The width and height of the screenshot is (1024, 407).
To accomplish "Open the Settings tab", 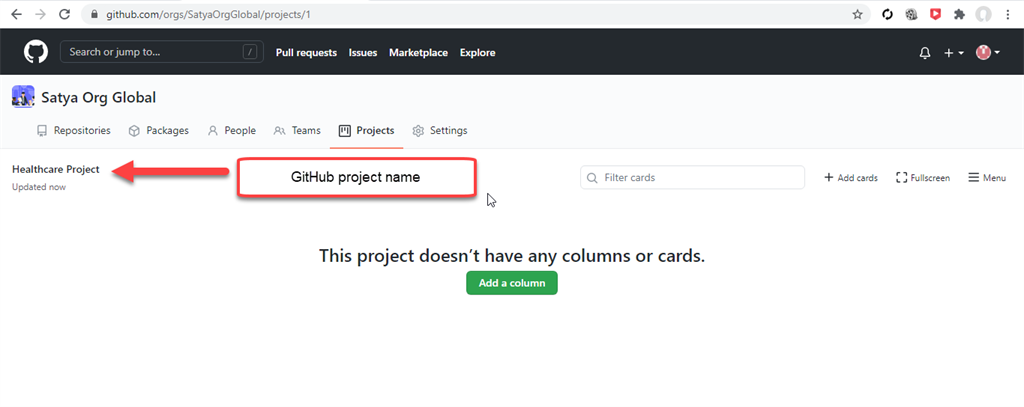I will coord(440,130).
